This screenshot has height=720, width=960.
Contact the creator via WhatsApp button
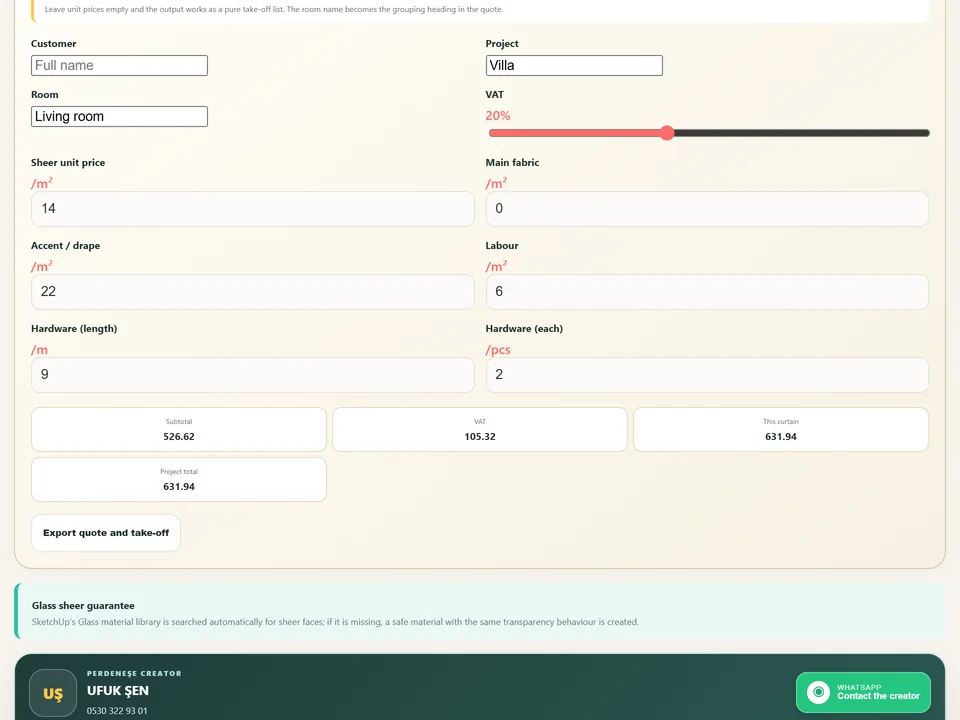(863, 692)
